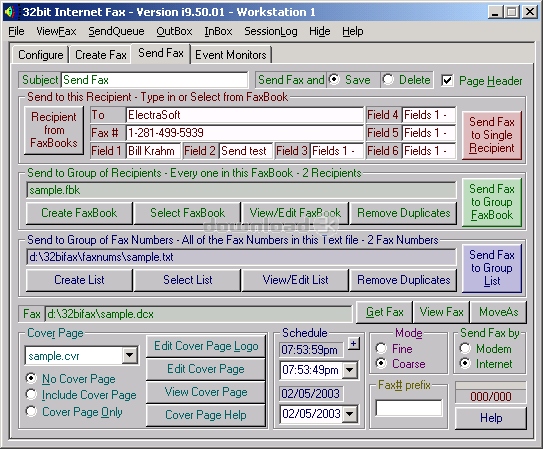Image resolution: width=543 pixels, height=449 pixels.
Task: Click Send Fax to Single Recipient button
Action: [492, 135]
